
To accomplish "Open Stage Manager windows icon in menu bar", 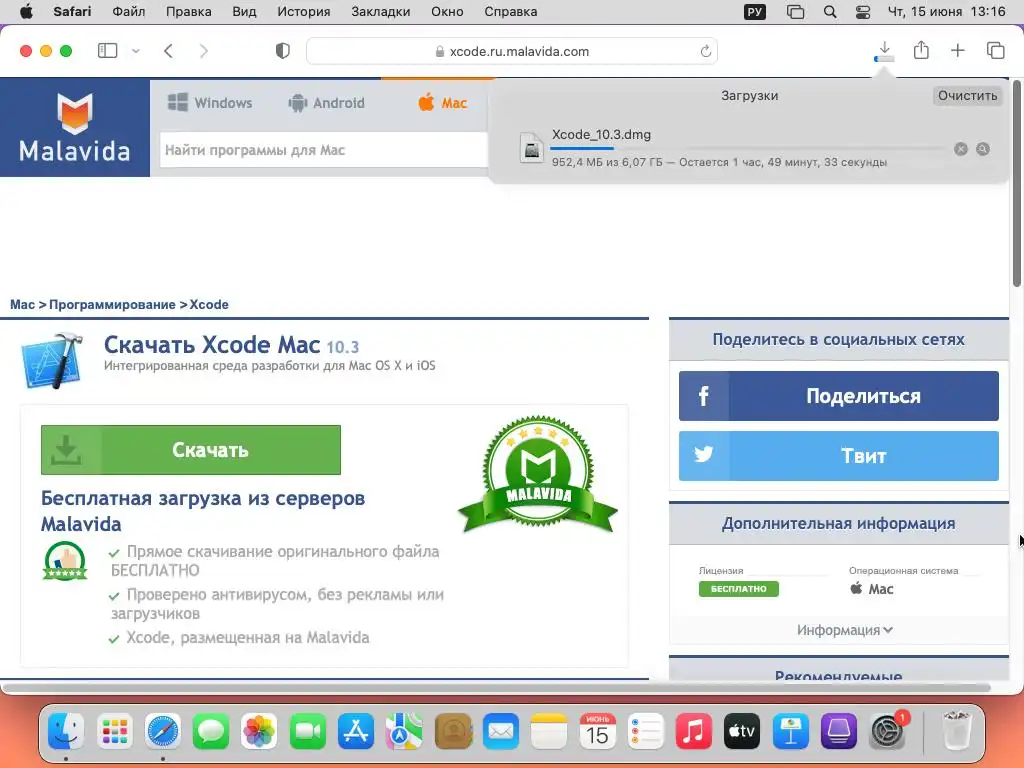I will pos(795,12).
